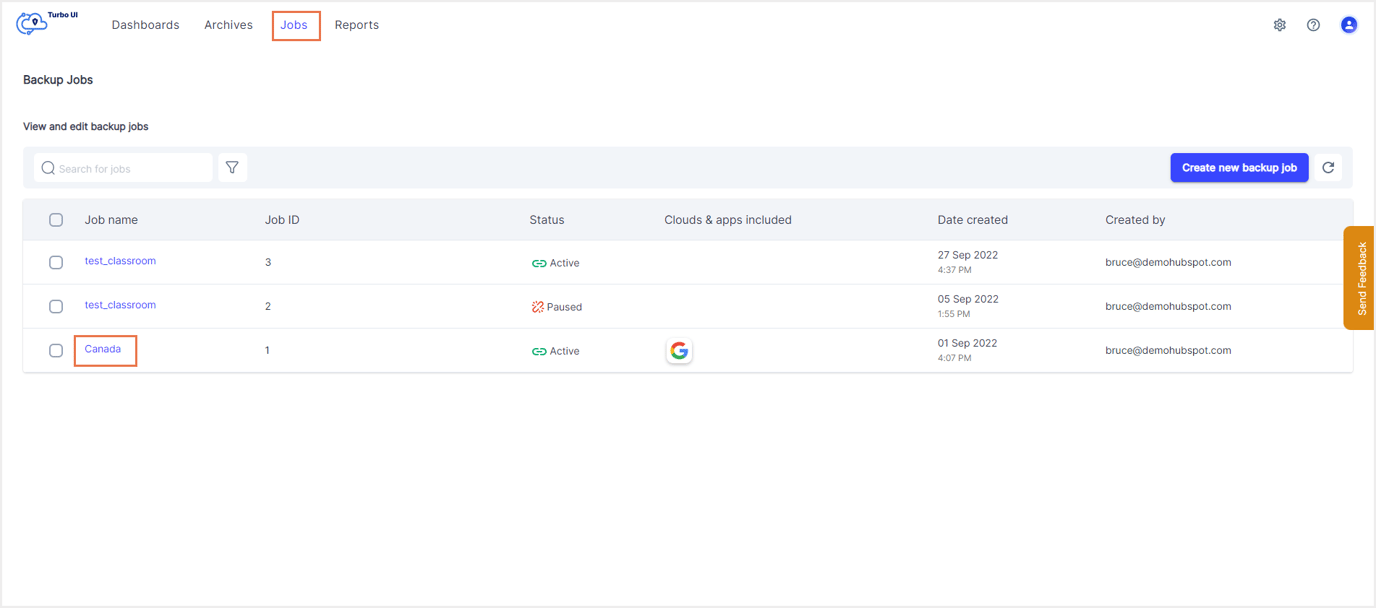
Task: Click the search magnifier icon
Action: point(48,167)
